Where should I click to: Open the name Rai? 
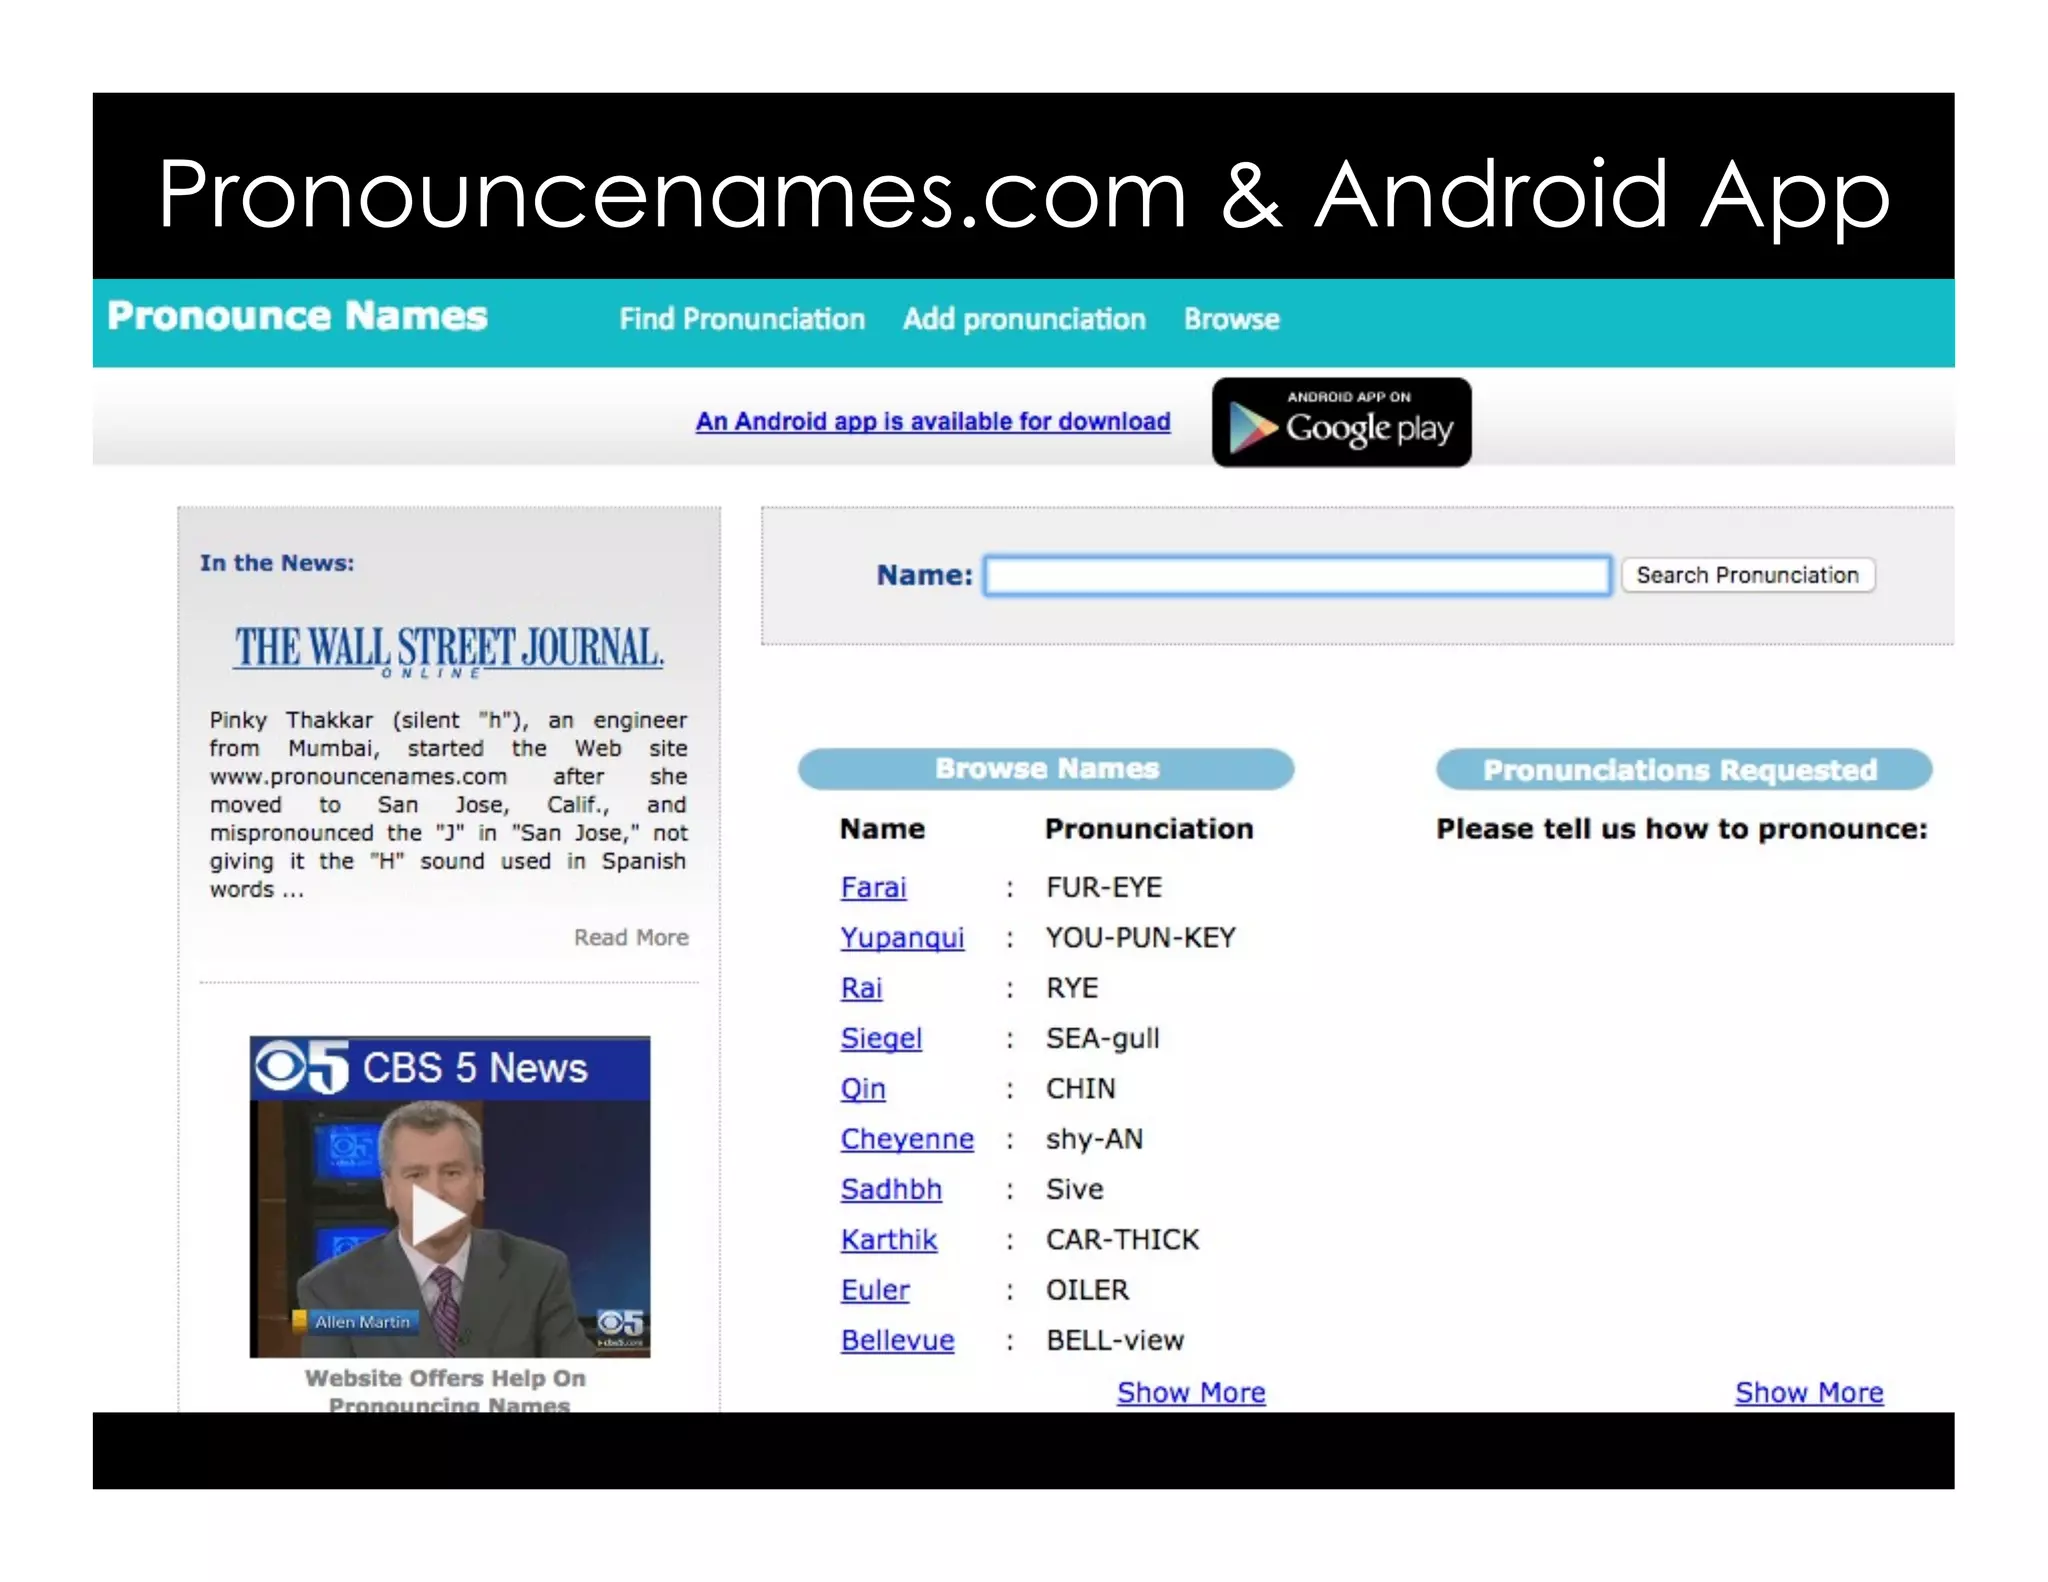pos(861,988)
